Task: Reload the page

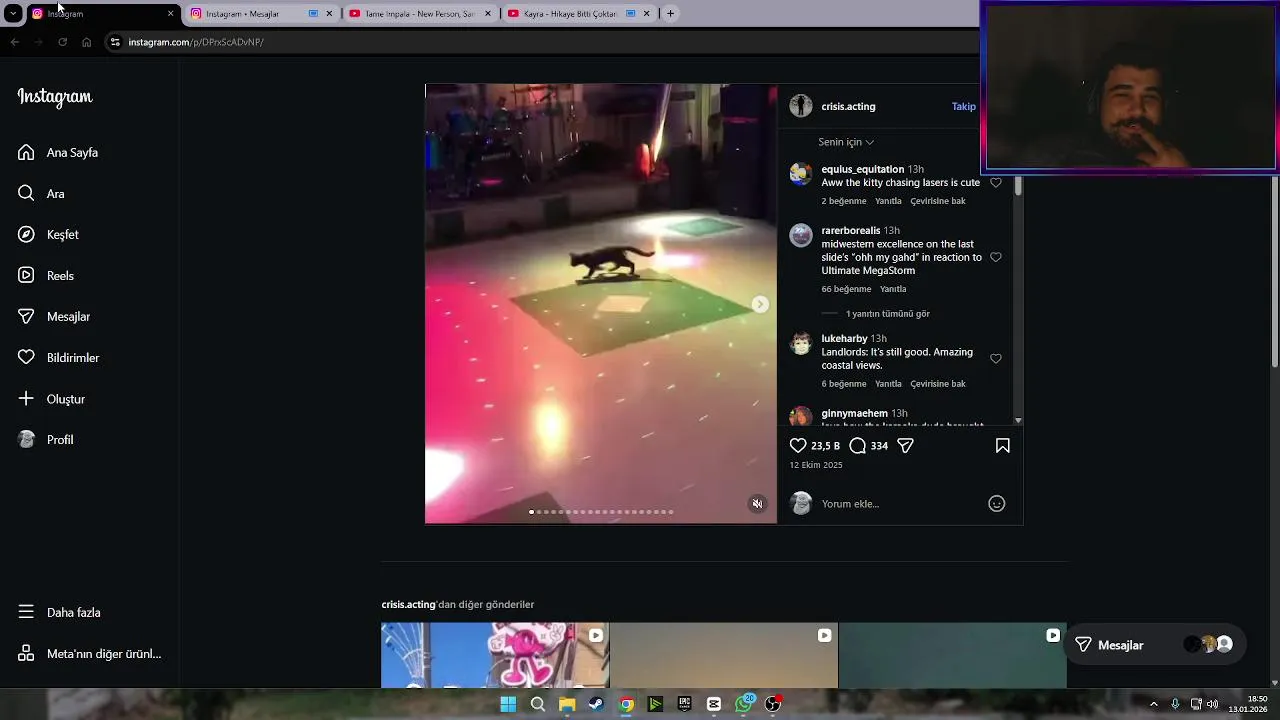Action: 62,42
